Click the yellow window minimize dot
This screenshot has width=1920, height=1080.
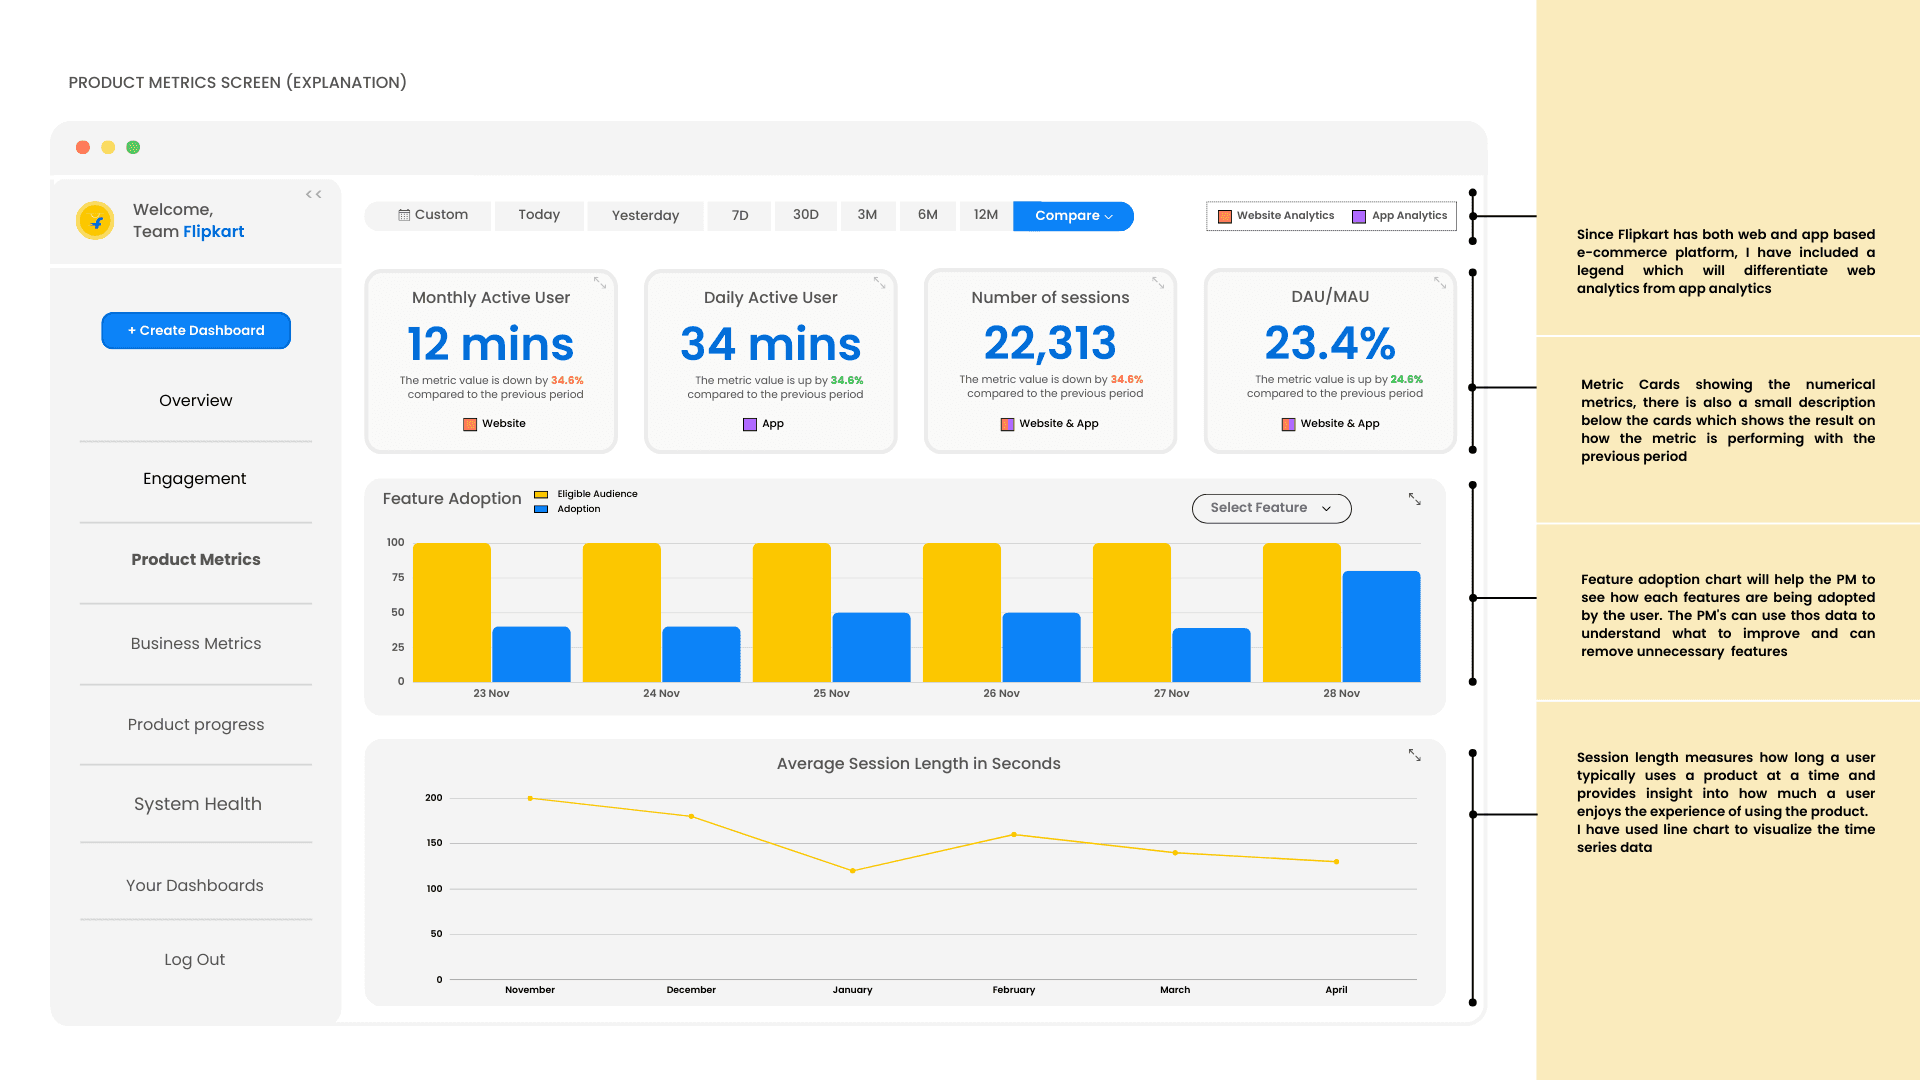108,147
